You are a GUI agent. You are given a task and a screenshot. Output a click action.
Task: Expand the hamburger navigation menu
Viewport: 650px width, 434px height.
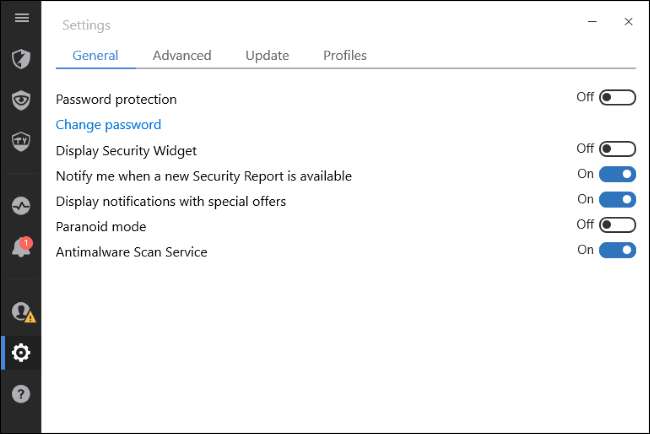click(x=21, y=18)
